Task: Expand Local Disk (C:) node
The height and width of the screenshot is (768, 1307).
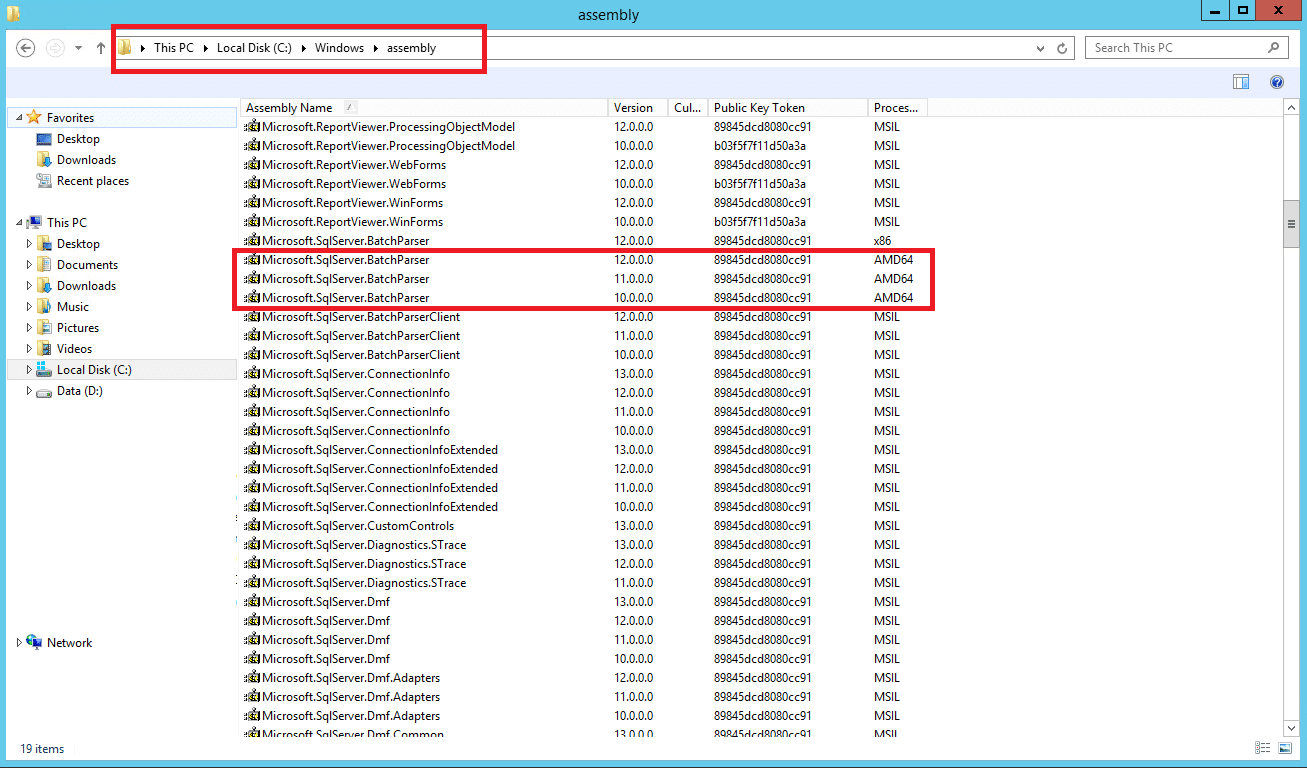Action: [x=29, y=370]
